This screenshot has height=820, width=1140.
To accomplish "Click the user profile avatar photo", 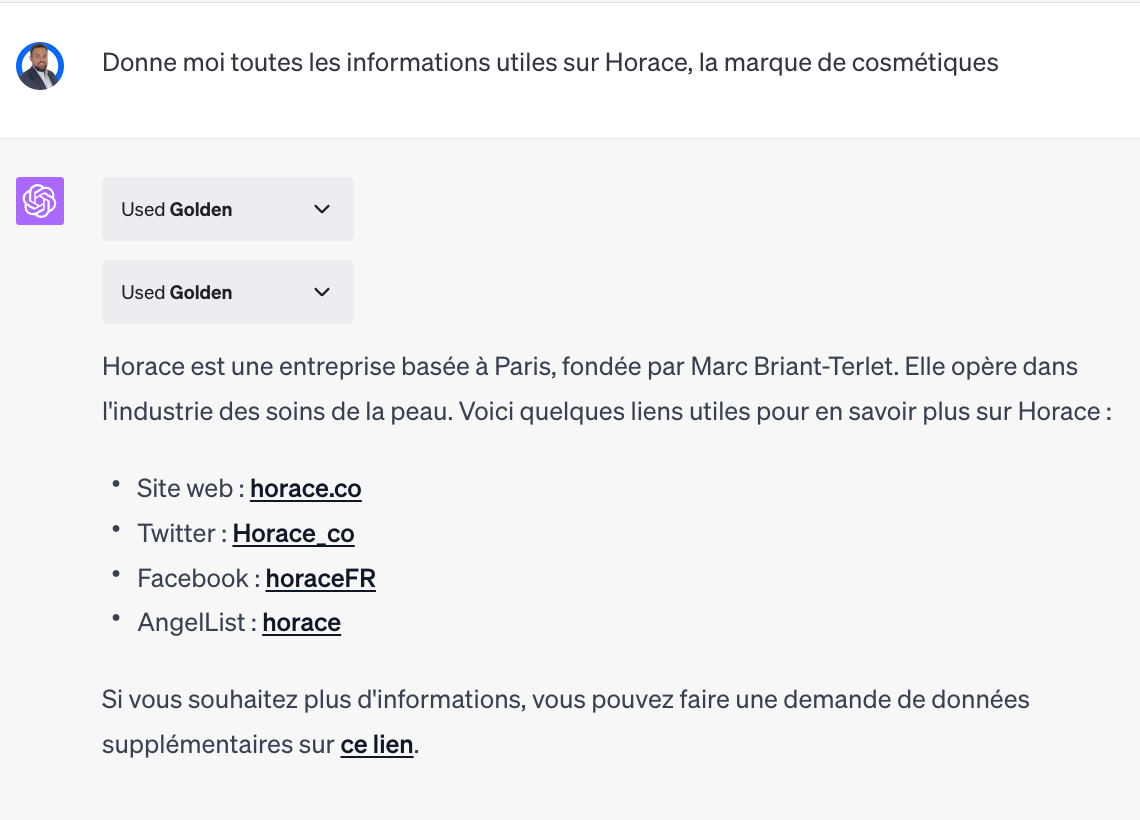I will coord(40,66).
